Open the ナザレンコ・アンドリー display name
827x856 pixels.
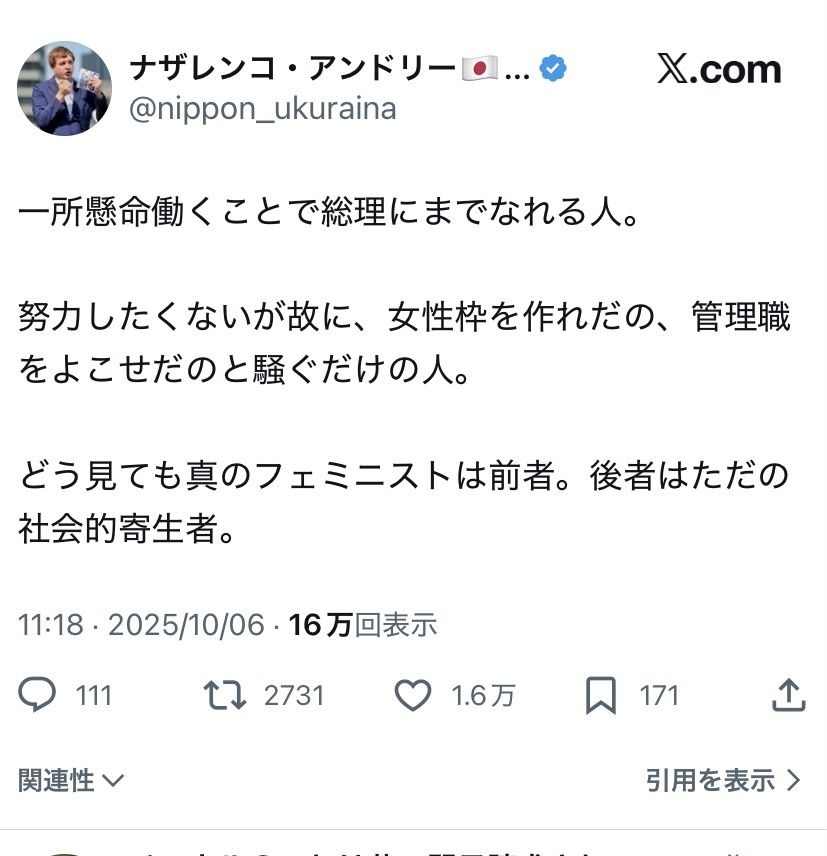(293, 69)
